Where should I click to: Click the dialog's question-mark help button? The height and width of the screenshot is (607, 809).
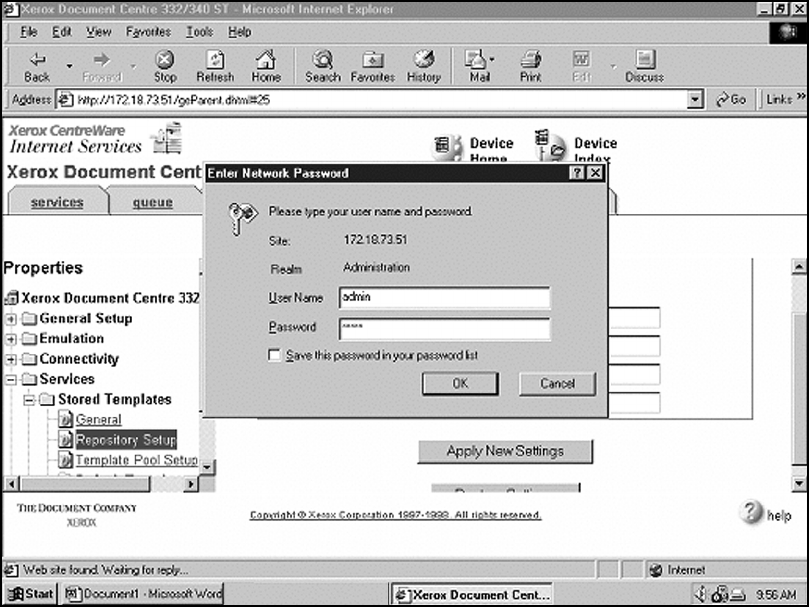577,173
